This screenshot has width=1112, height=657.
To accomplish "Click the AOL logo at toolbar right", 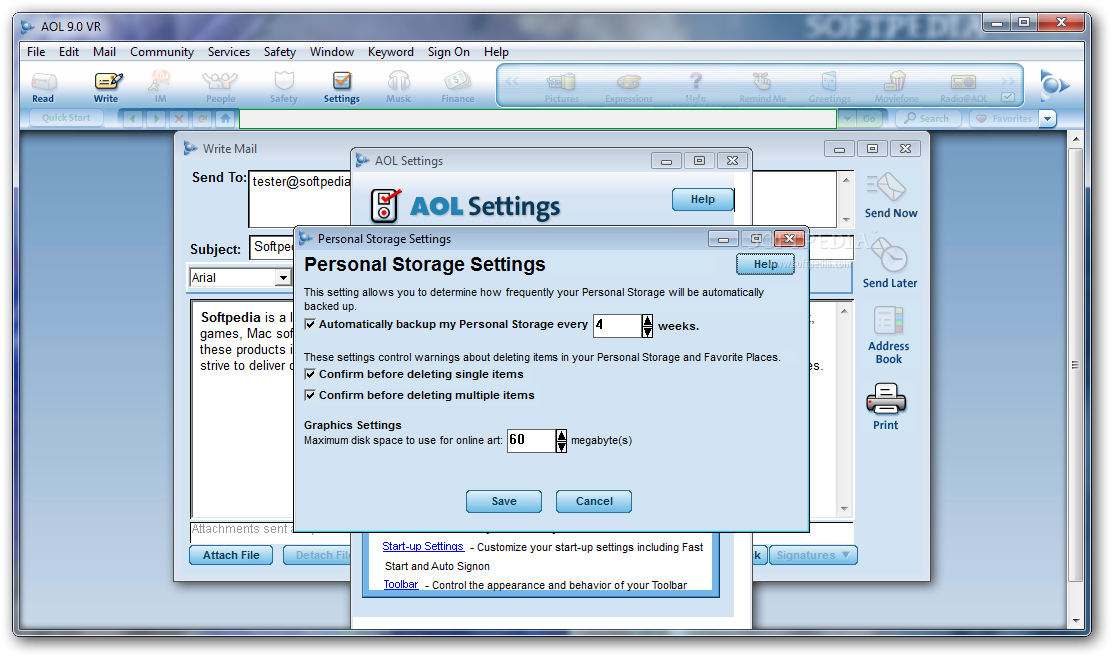I will (x=1053, y=85).
